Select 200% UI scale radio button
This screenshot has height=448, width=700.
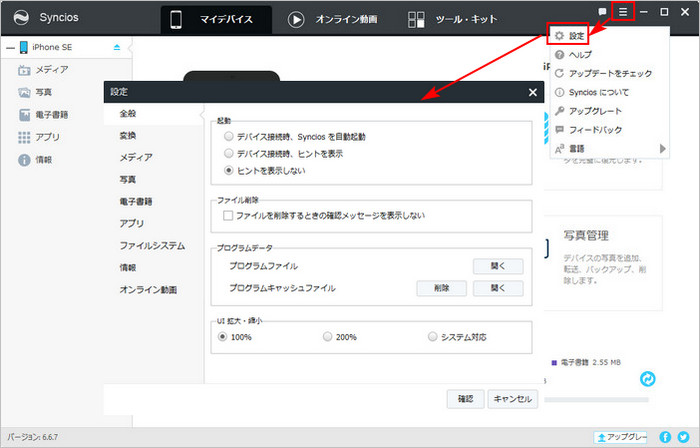click(x=328, y=336)
